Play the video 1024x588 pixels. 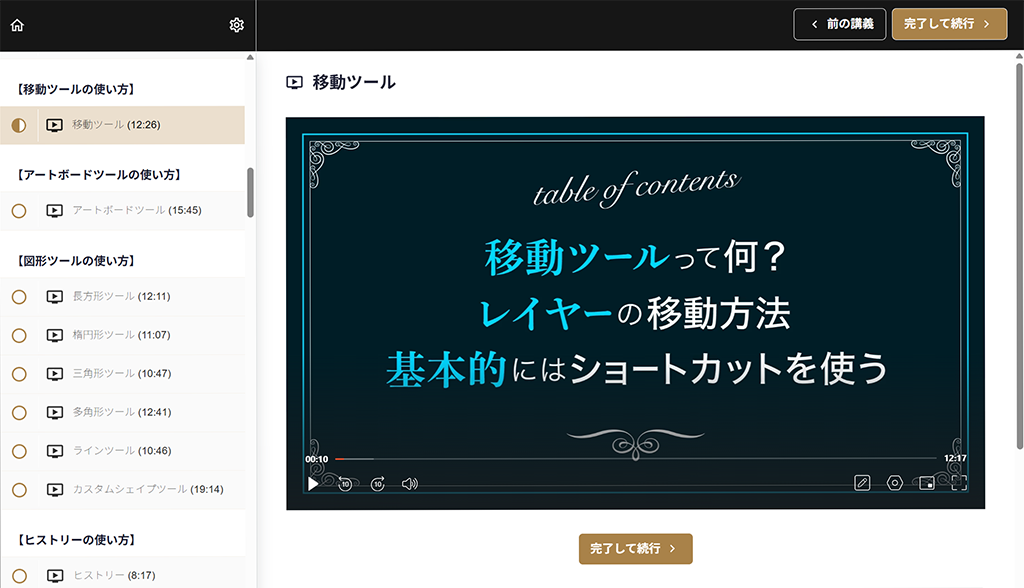point(313,483)
